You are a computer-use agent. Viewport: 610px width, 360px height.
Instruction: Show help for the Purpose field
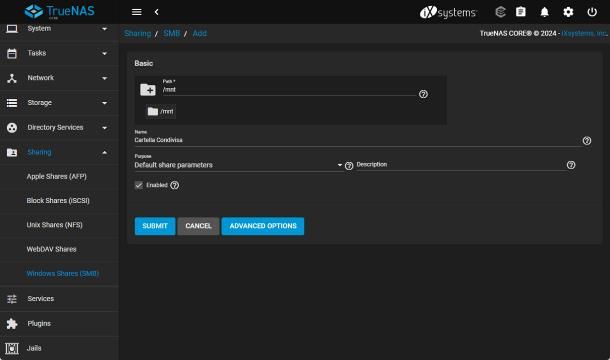[349, 166]
